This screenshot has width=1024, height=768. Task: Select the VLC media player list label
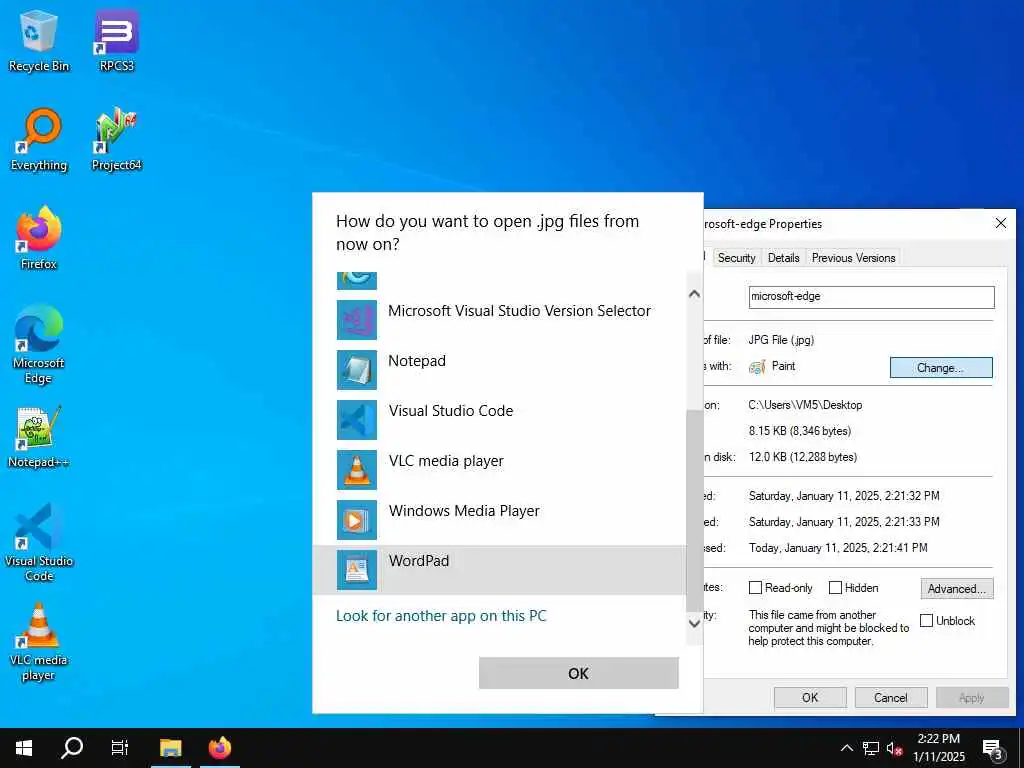446,461
